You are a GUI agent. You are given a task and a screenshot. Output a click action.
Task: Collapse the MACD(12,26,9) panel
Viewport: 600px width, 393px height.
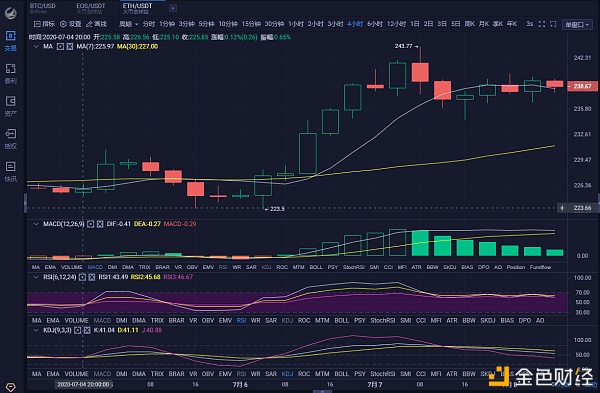pos(36,224)
